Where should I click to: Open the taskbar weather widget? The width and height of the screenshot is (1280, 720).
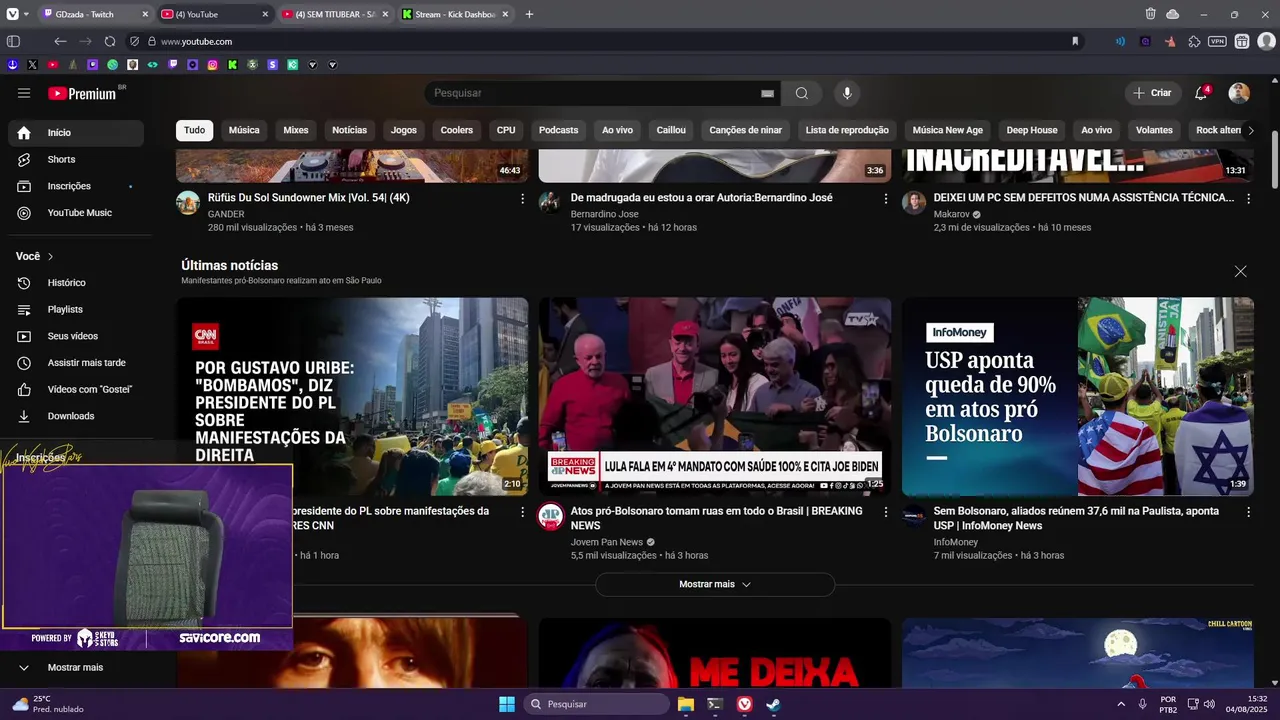[x=47, y=704]
